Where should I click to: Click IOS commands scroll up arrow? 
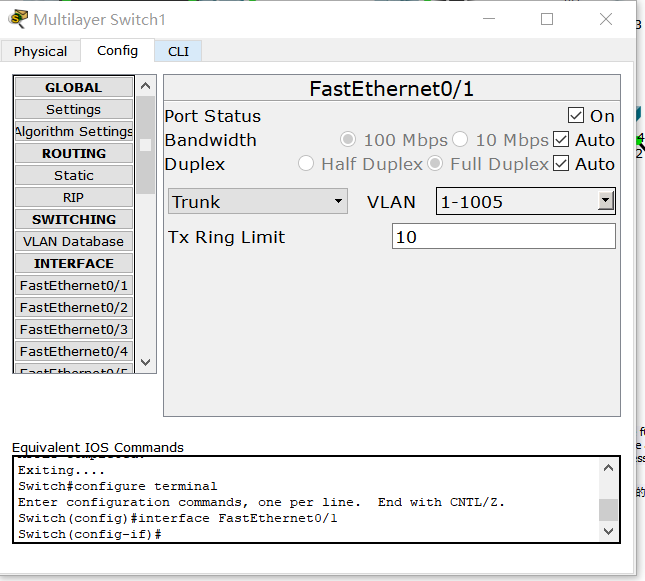608,468
